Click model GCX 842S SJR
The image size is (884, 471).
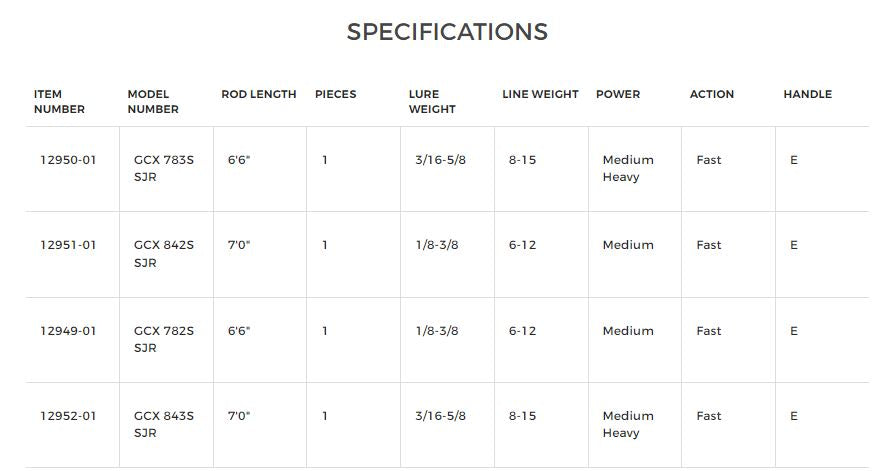164,254
